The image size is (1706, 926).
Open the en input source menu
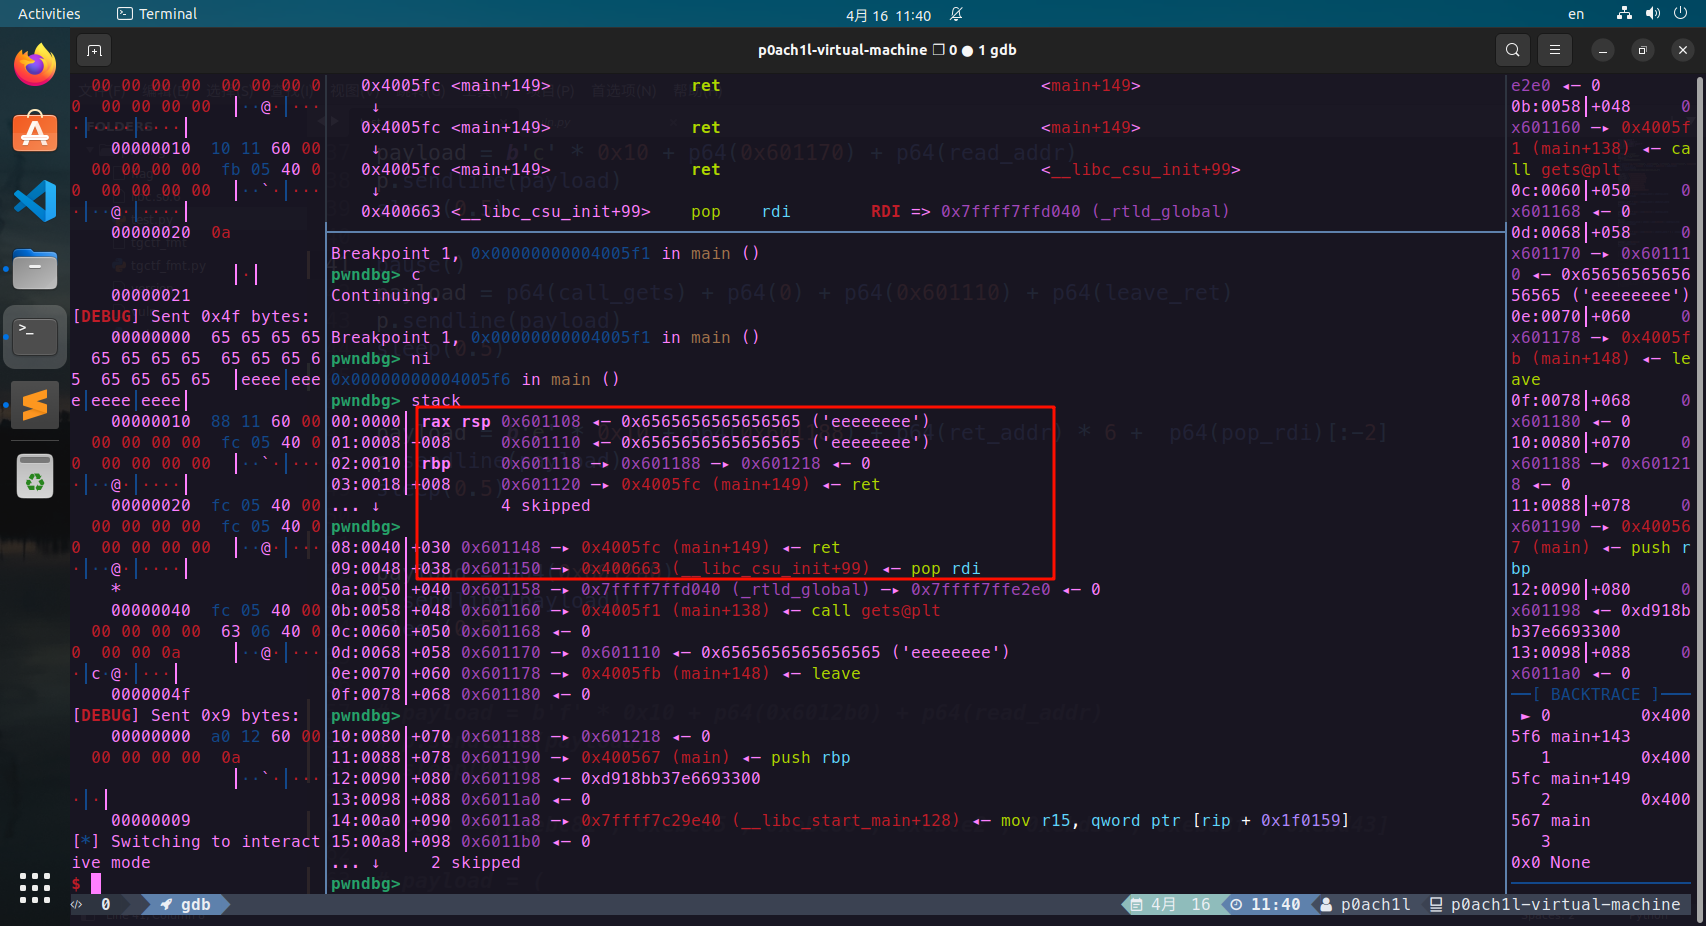pyautogui.click(x=1576, y=14)
